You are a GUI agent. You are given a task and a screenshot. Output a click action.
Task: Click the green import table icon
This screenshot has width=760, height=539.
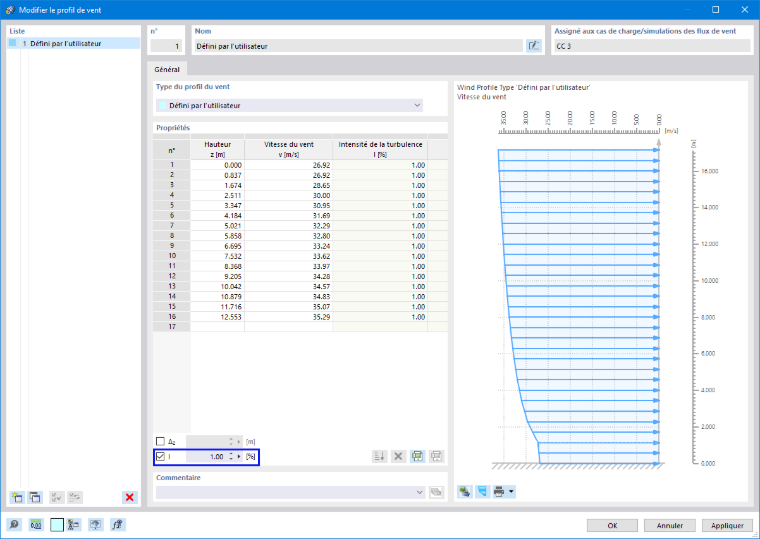417,456
